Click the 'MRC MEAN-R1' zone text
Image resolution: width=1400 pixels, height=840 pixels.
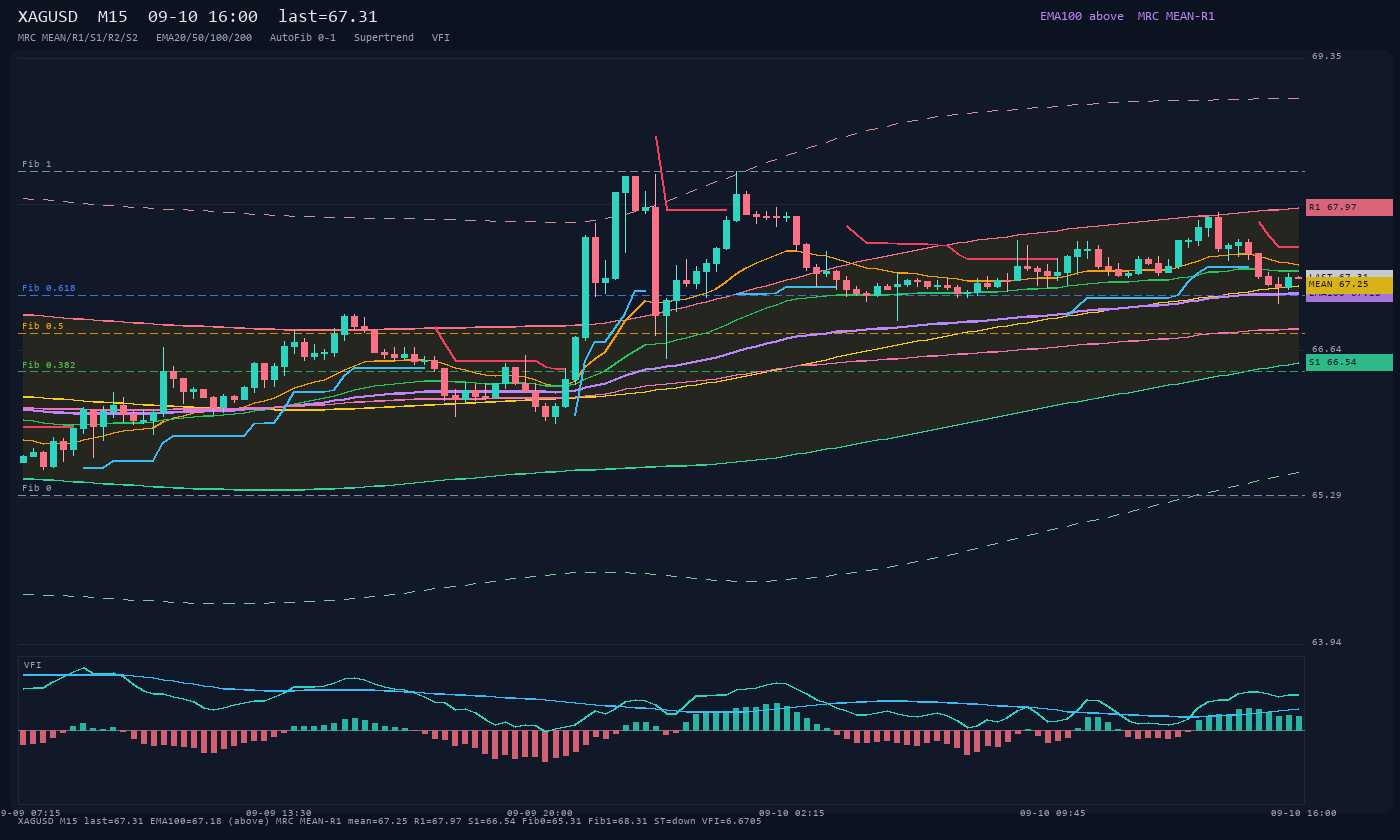1176,17
